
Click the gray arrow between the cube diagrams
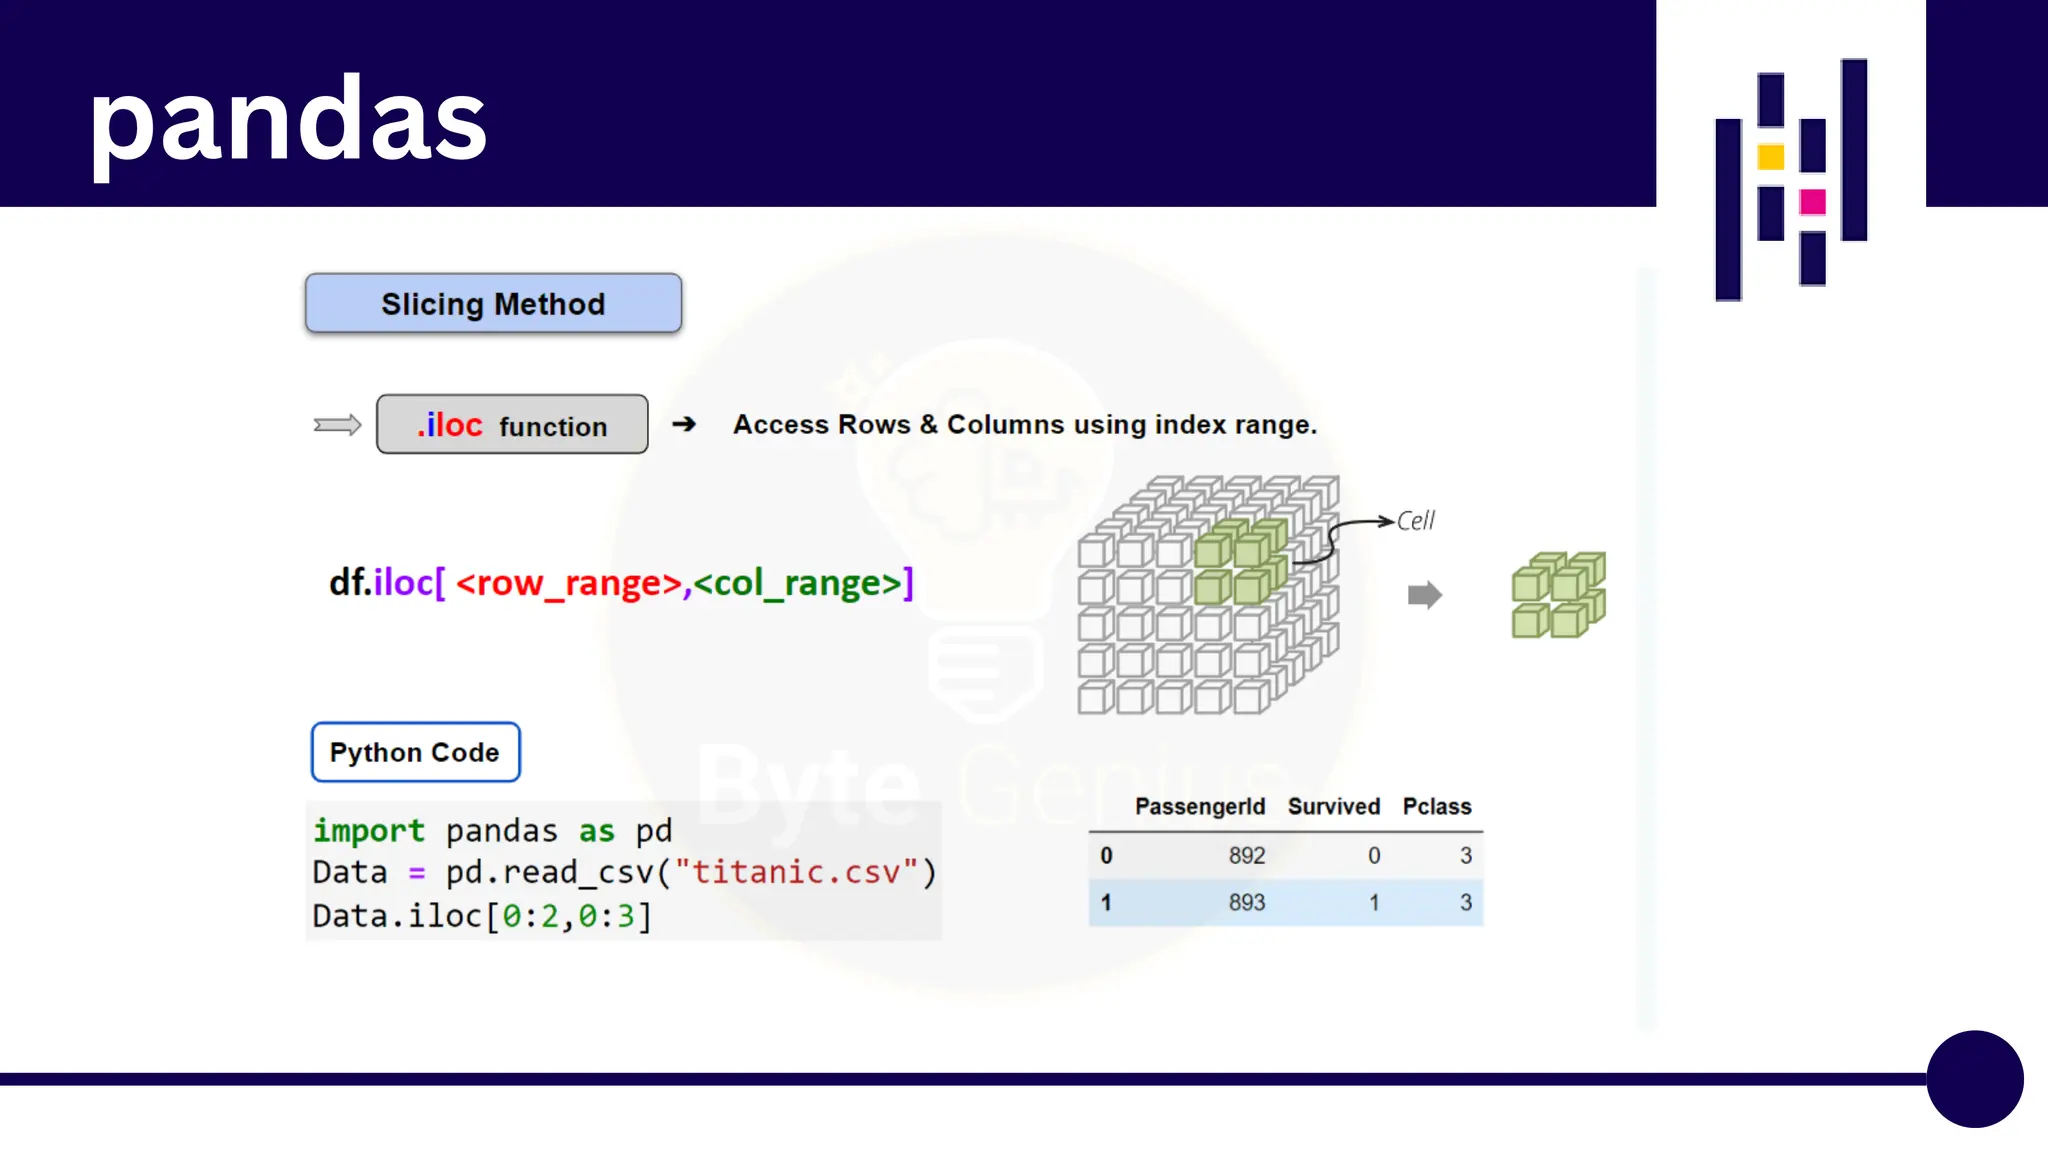[x=1425, y=595]
